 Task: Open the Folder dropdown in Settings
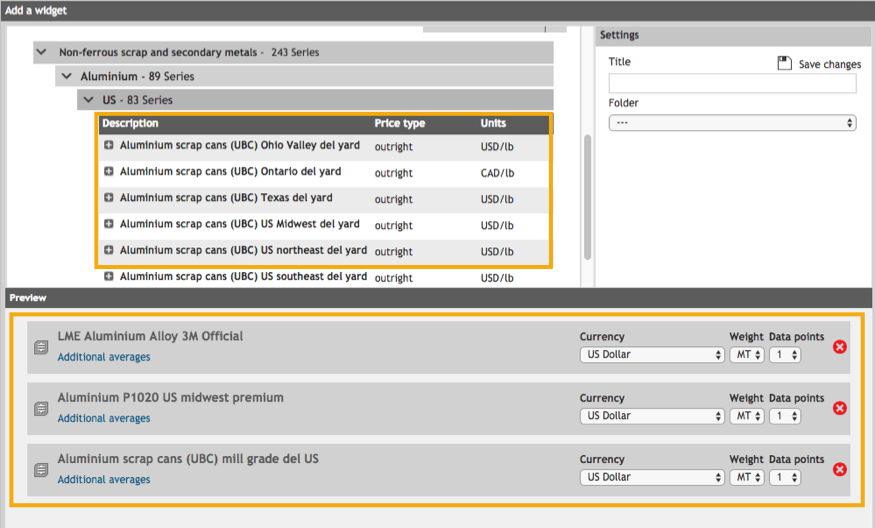[732, 123]
